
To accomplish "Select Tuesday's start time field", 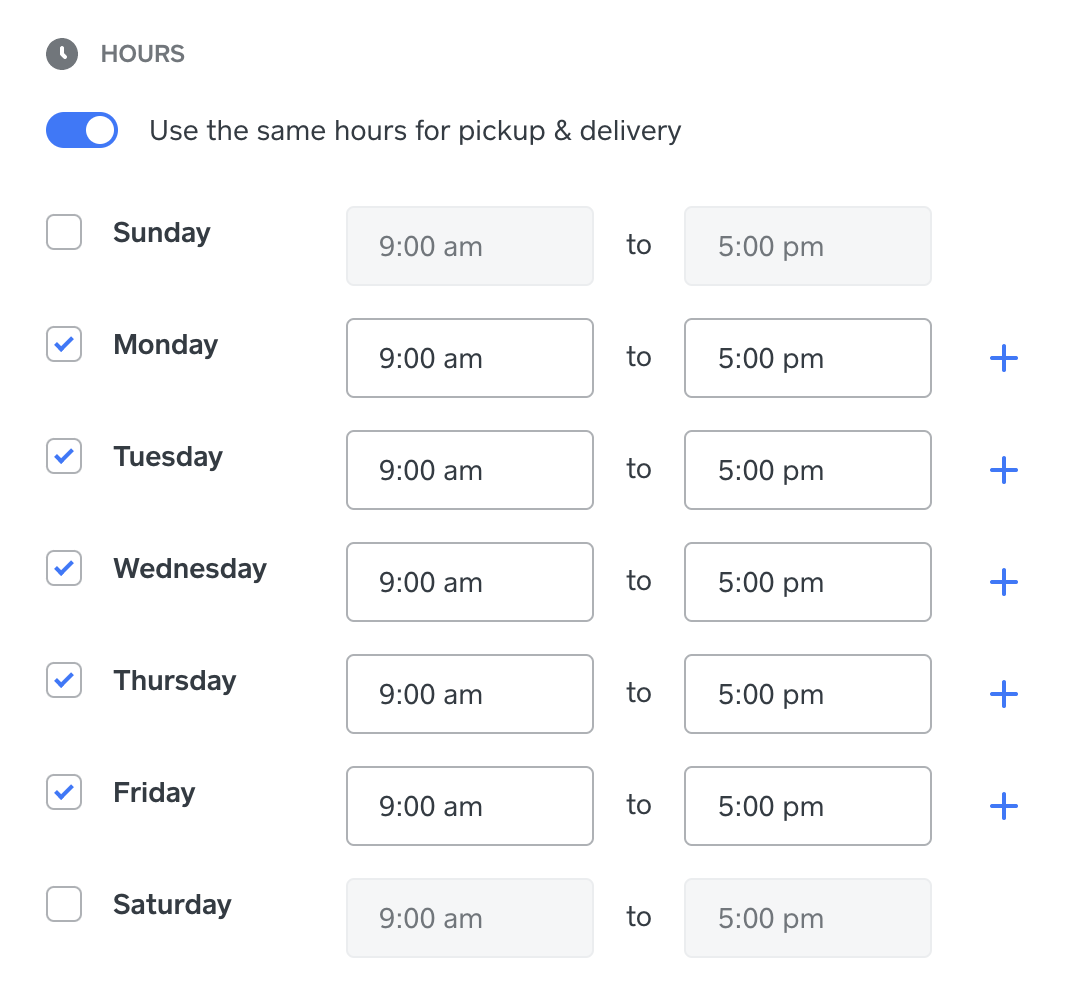I will 469,470.
